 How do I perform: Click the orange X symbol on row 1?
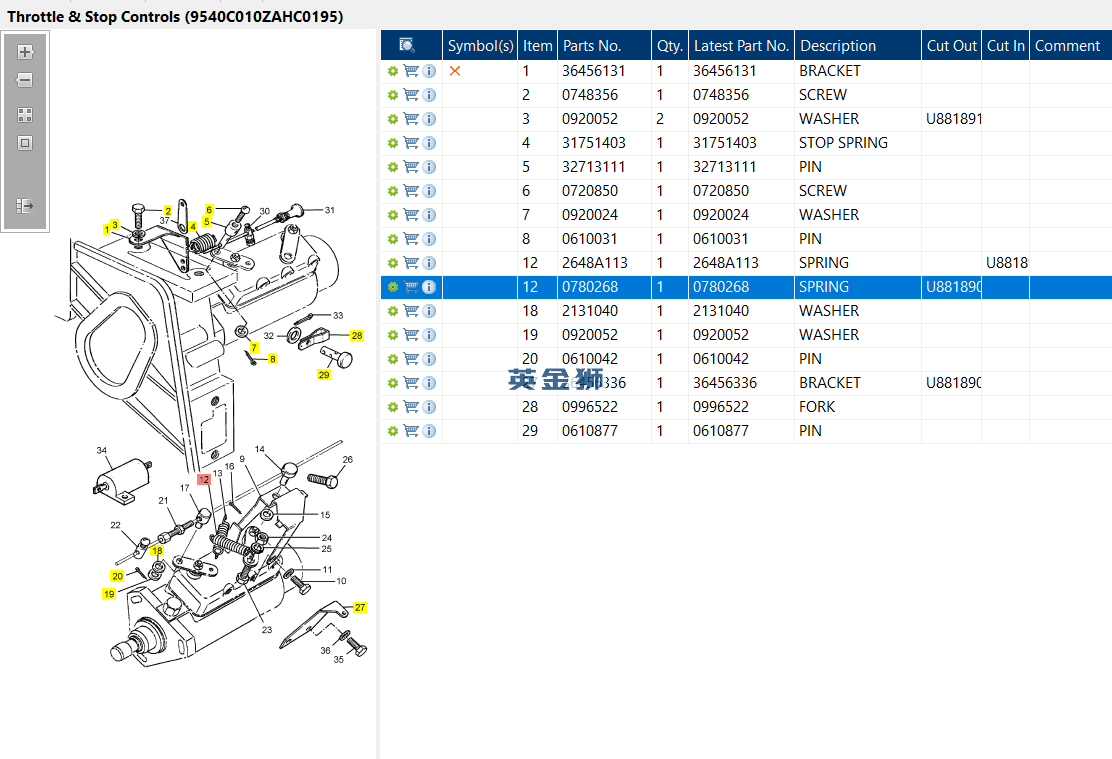(455, 71)
